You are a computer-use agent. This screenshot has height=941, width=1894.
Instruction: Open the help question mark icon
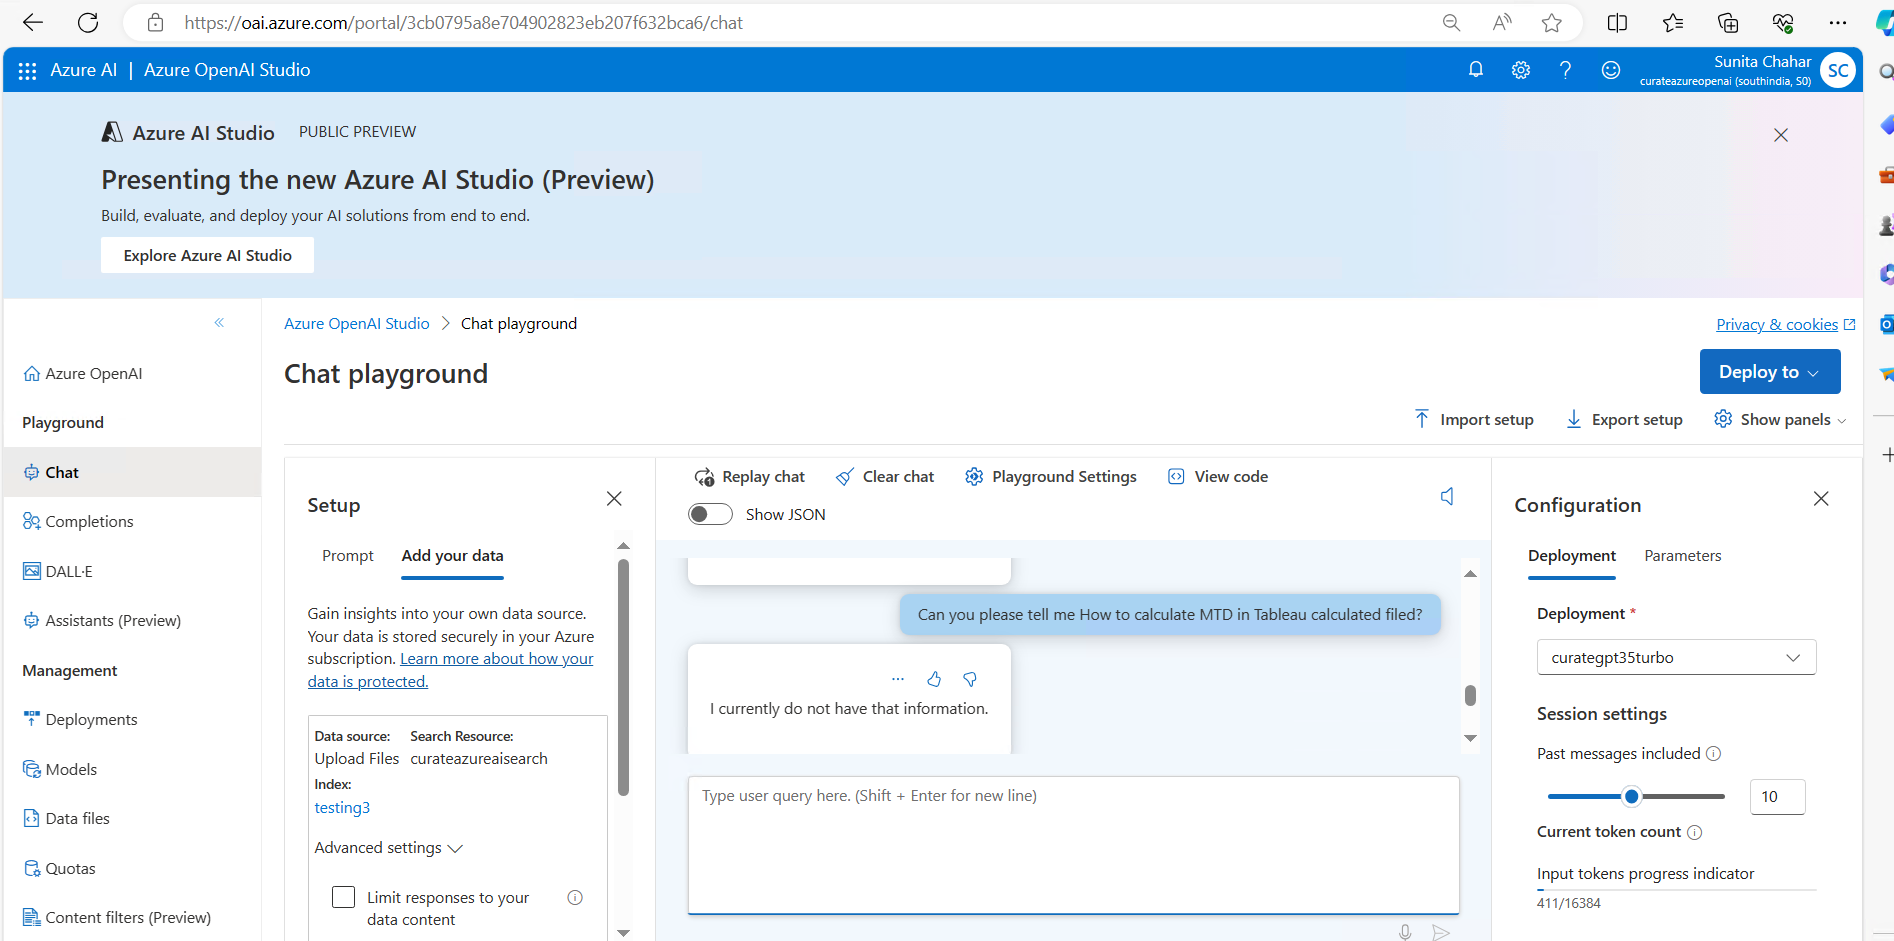pos(1565,69)
